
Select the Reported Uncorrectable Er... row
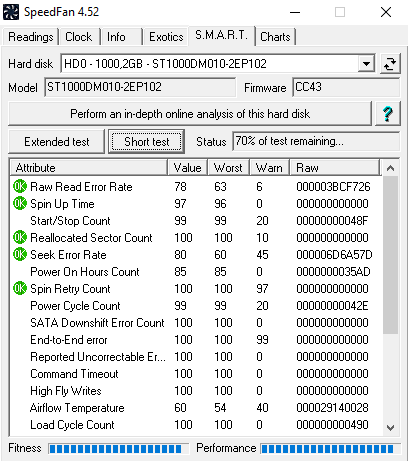197,357
